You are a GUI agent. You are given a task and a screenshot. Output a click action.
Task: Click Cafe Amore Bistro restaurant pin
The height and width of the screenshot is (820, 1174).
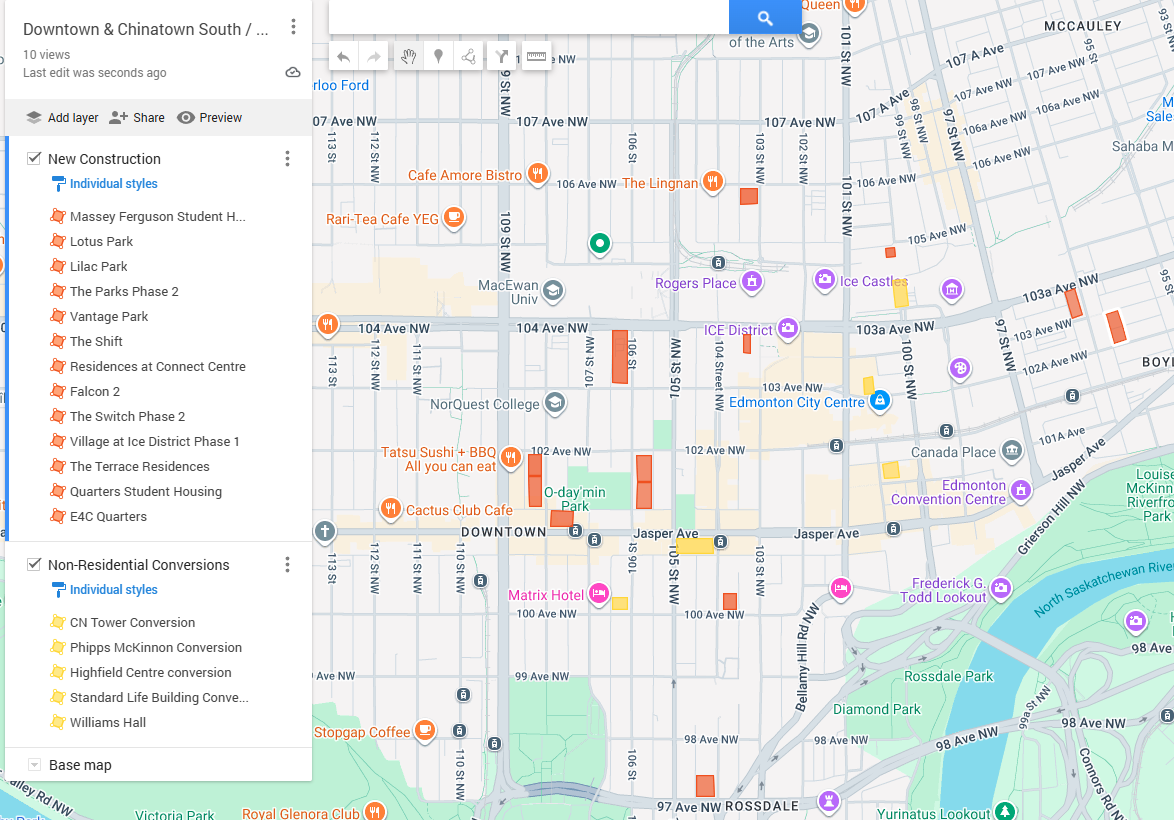537,174
